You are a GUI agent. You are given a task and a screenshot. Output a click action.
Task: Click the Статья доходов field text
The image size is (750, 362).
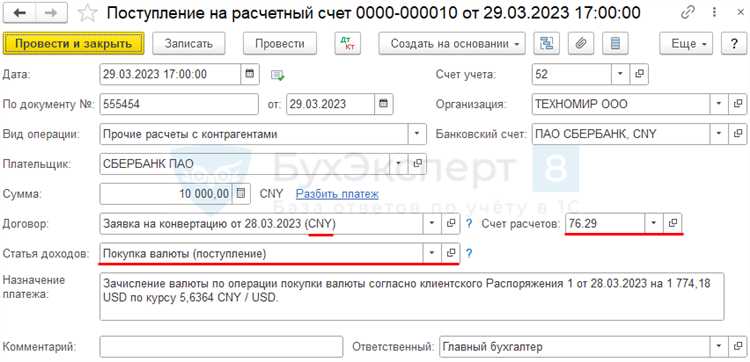[262, 253]
